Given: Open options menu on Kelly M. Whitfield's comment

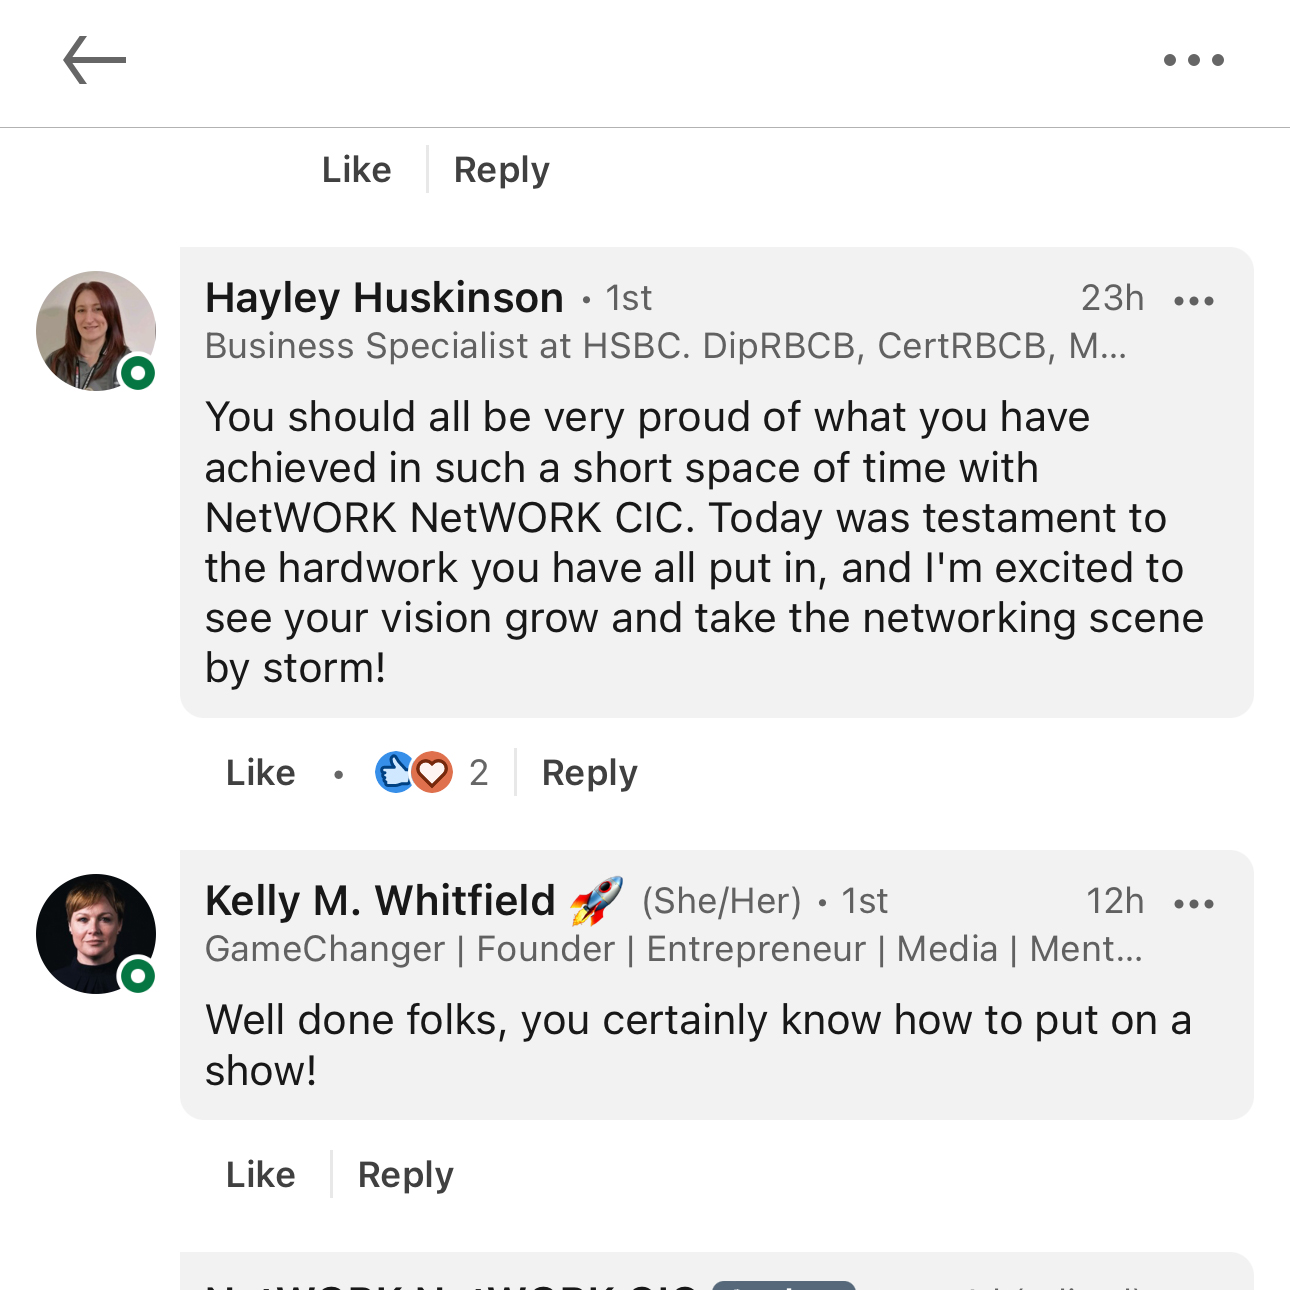Looking at the screenshot, I should coord(1193,903).
